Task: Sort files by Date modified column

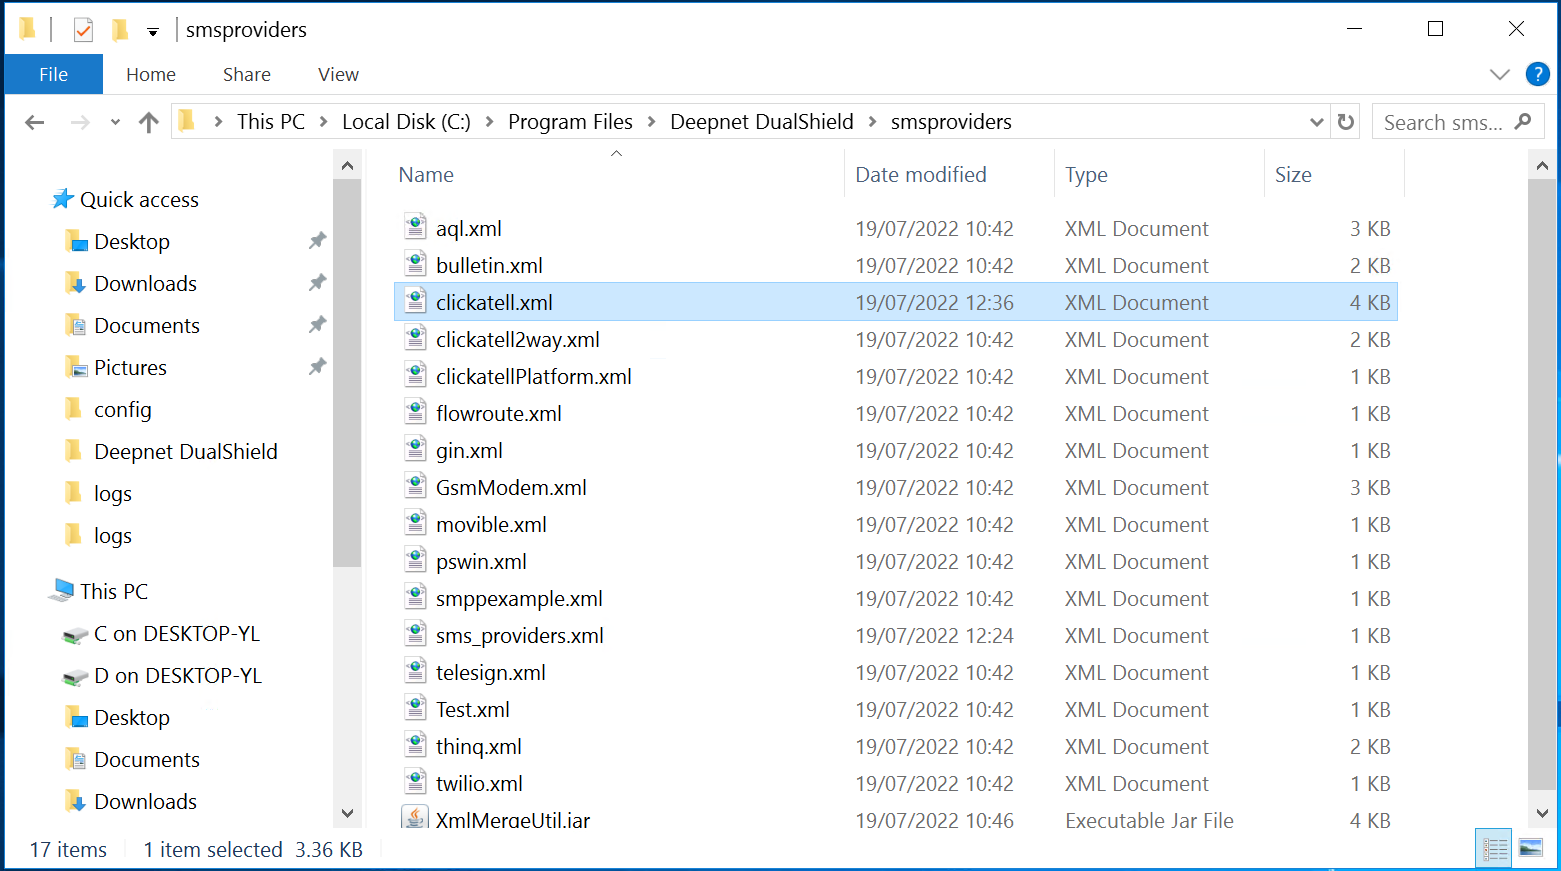Action: pyautogui.click(x=920, y=174)
